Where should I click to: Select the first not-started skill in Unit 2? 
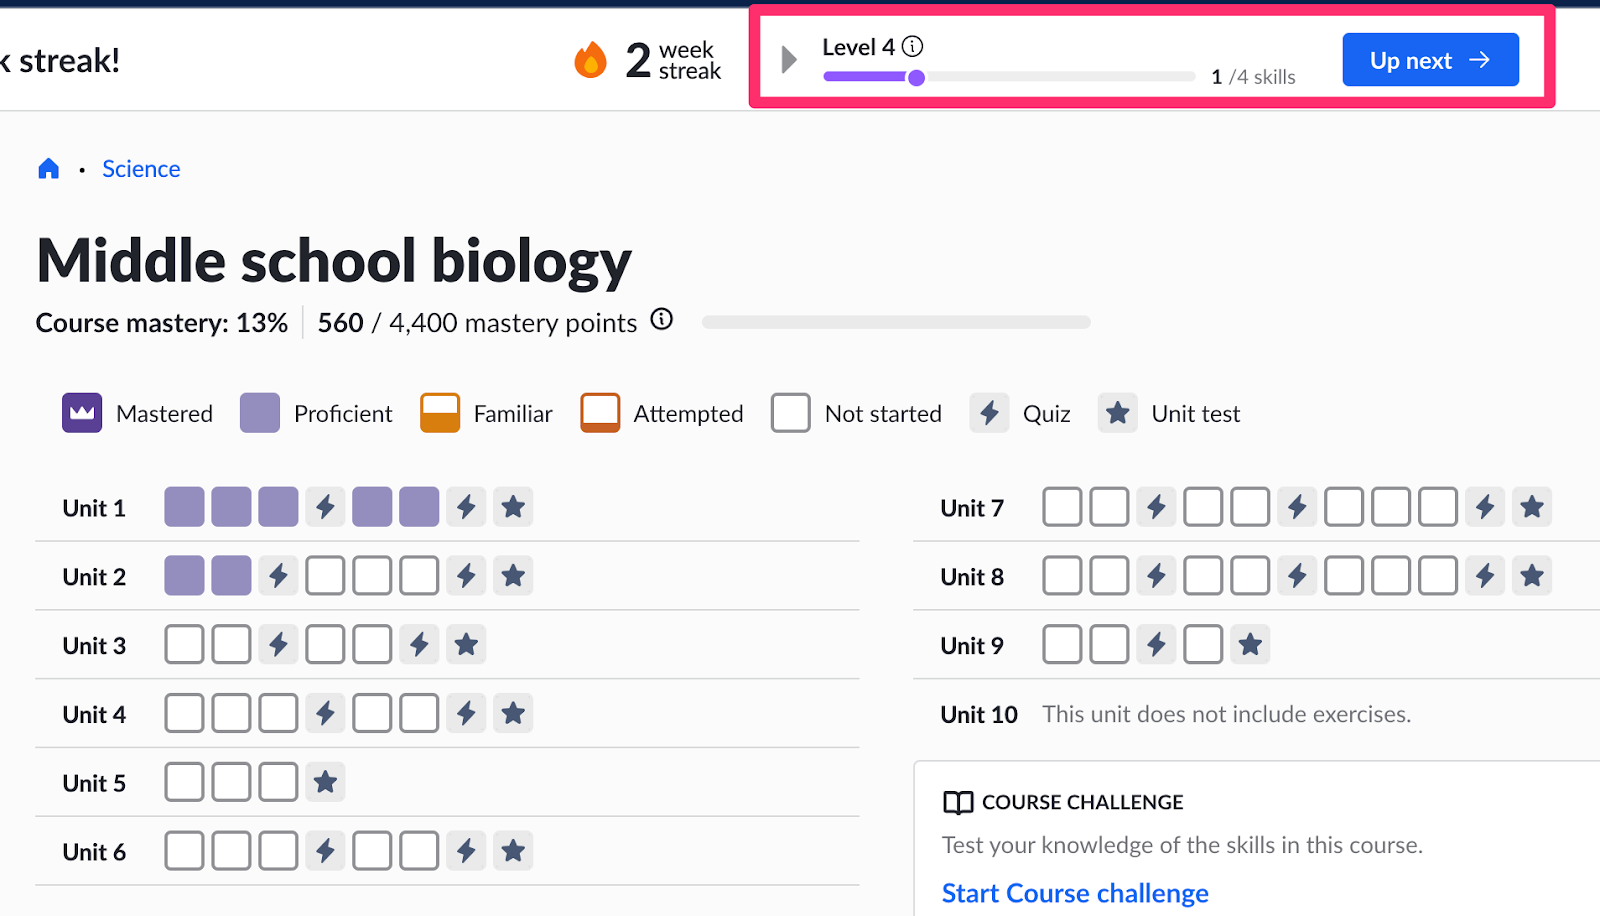325,576
